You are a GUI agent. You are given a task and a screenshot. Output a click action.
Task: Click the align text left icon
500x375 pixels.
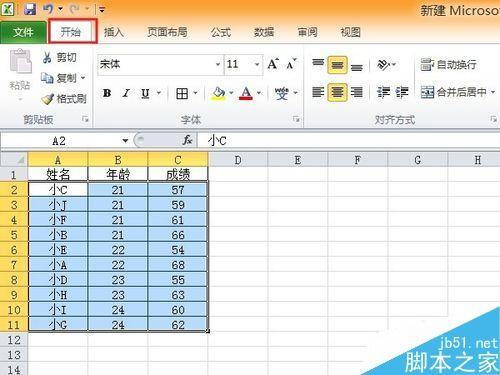pos(318,92)
